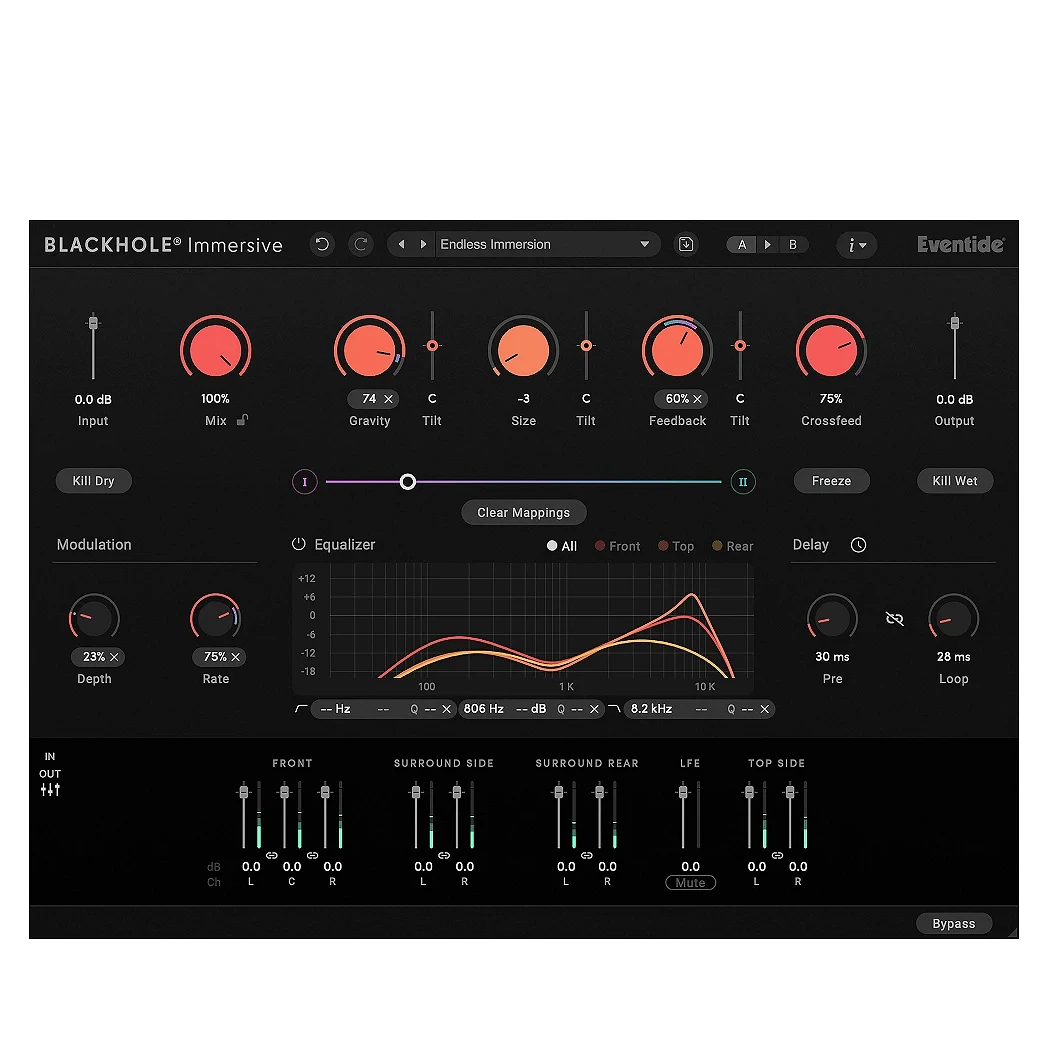Remove the Gravity 74 mapping
The width and height of the screenshot is (1048, 1048).
(388, 399)
